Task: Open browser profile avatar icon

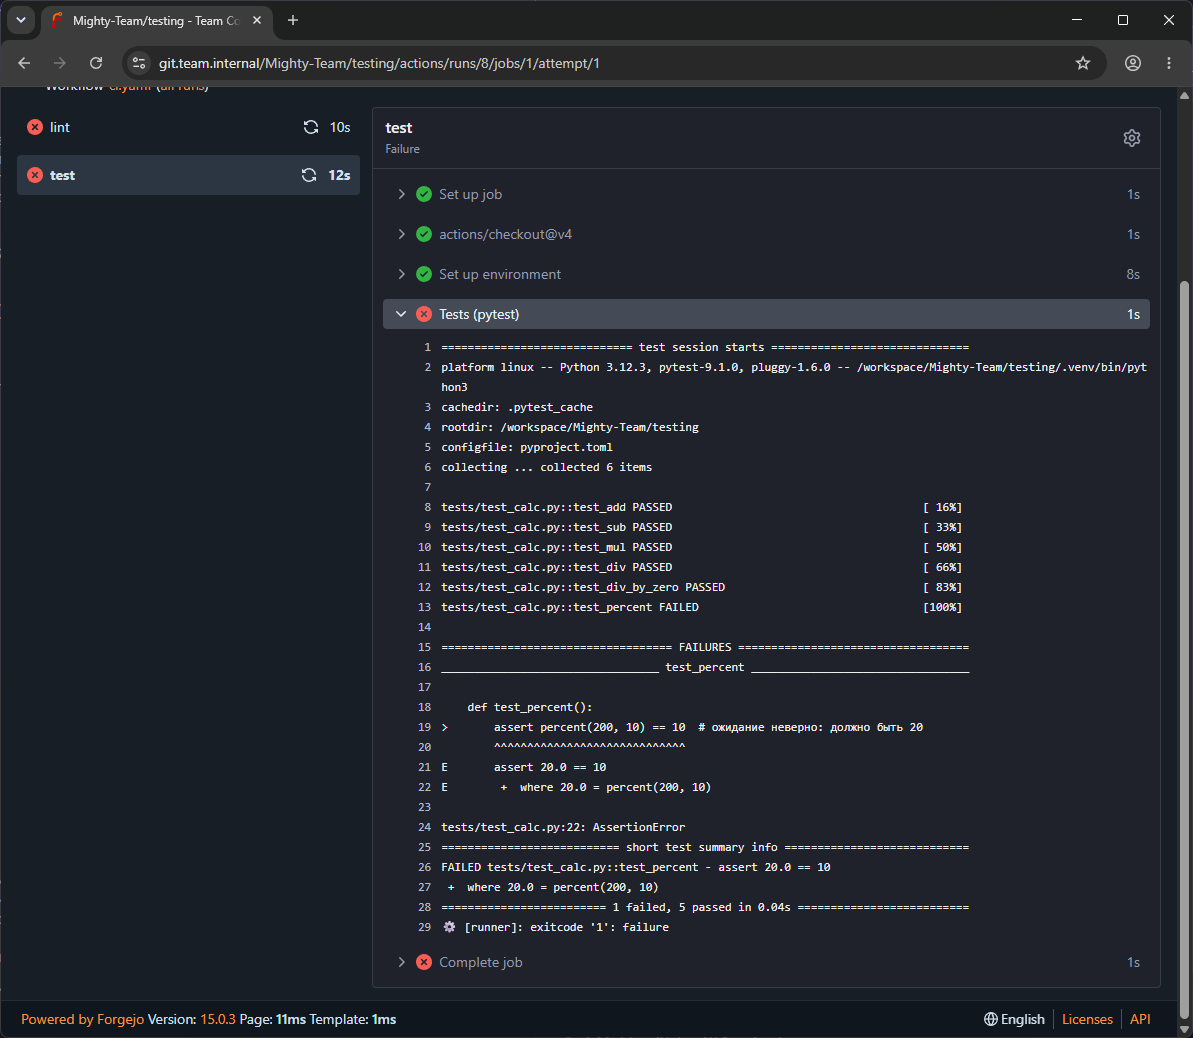Action: pyautogui.click(x=1133, y=63)
